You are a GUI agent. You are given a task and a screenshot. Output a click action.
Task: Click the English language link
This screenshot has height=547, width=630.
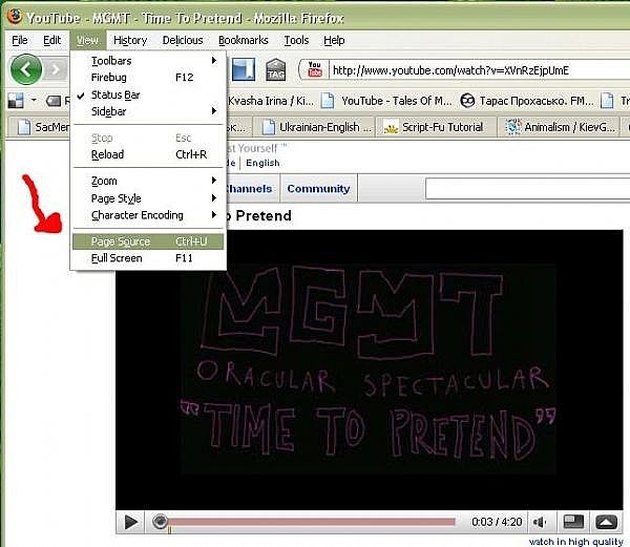[x=263, y=163]
